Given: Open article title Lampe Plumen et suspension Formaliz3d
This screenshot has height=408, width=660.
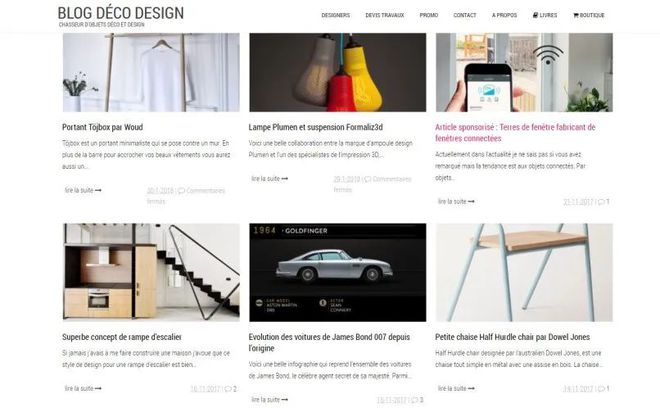Looking at the screenshot, I should pyautogui.click(x=316, y=127).
